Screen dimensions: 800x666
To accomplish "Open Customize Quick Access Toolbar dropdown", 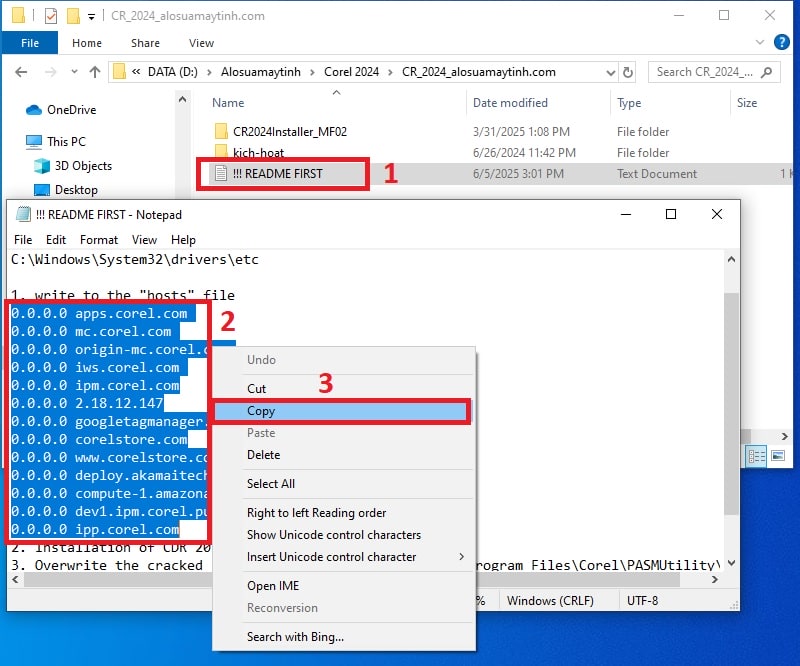I will click(x=91, y=16).
